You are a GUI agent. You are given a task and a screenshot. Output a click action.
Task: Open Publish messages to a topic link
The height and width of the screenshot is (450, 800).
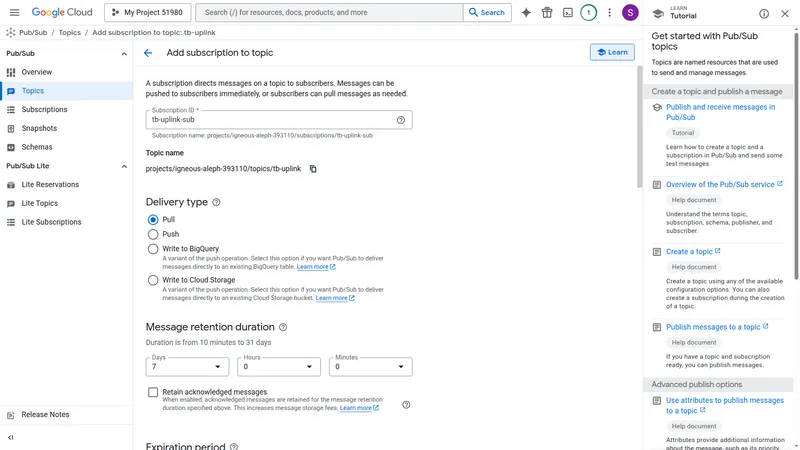pyautogui.click(x=717, y=327)
